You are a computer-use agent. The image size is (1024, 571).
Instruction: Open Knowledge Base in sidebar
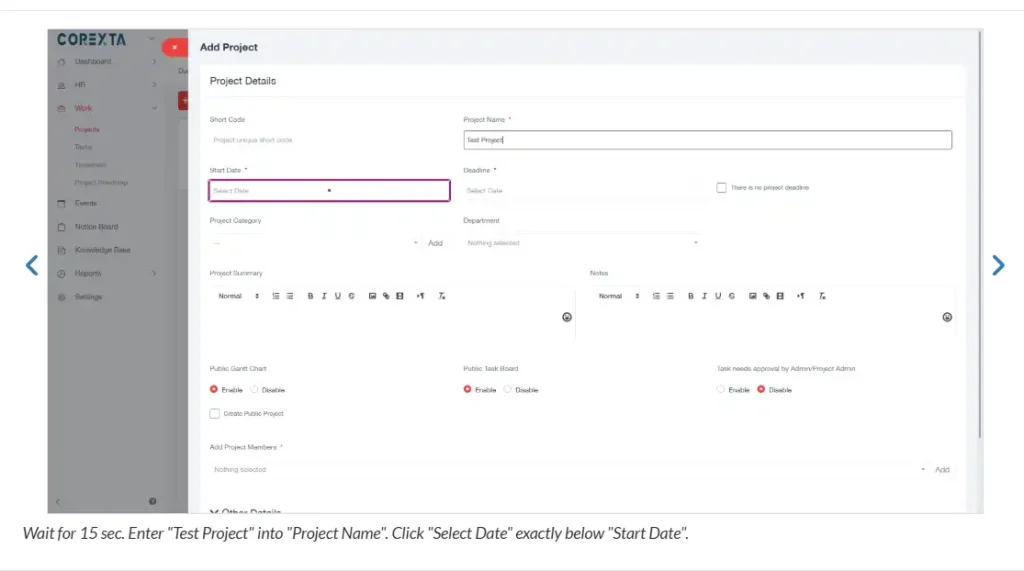(x=102, y=250)
